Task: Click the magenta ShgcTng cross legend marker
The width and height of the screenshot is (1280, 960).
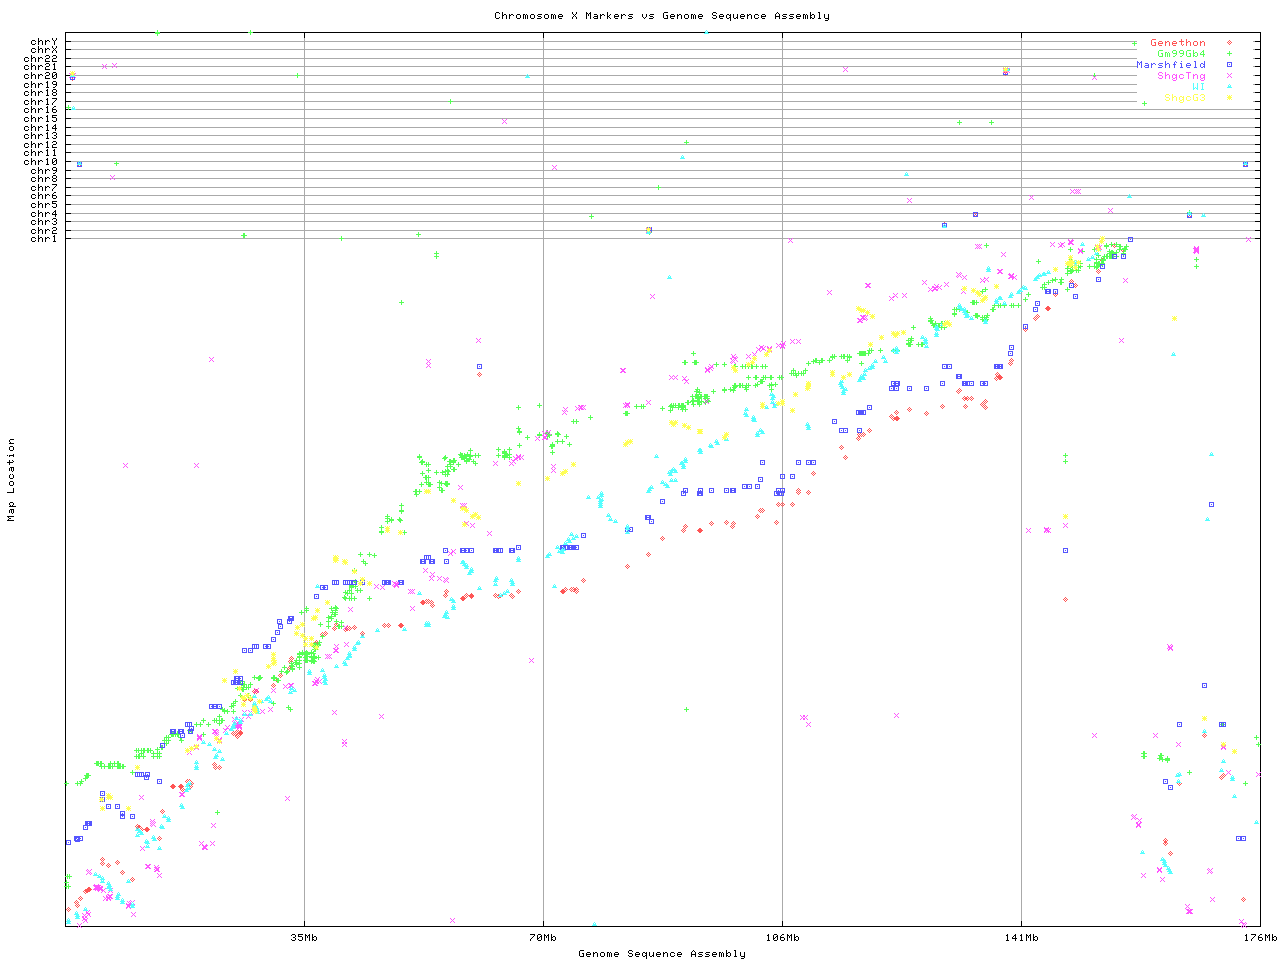Action: click(1229, 76)
